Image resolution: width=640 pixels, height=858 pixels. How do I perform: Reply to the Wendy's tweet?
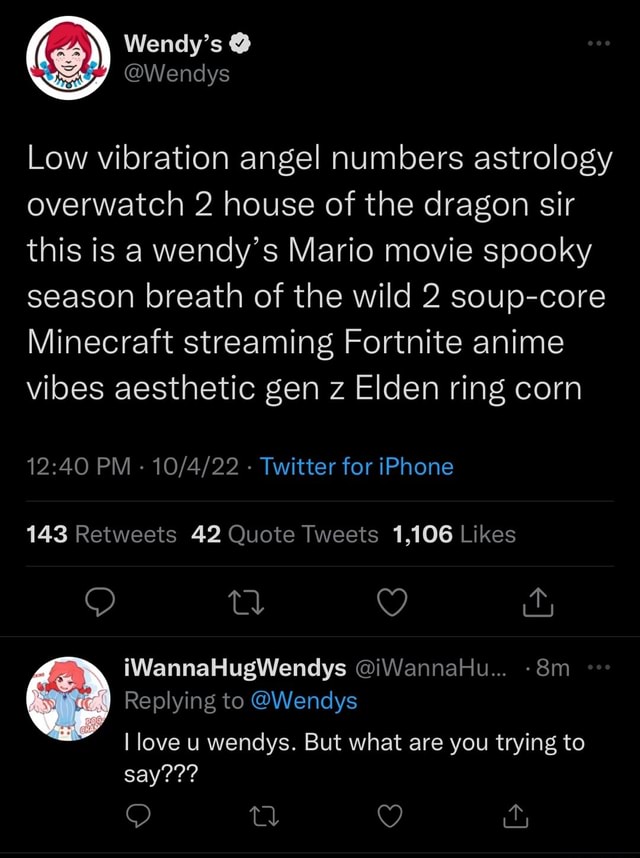[98, 601]
